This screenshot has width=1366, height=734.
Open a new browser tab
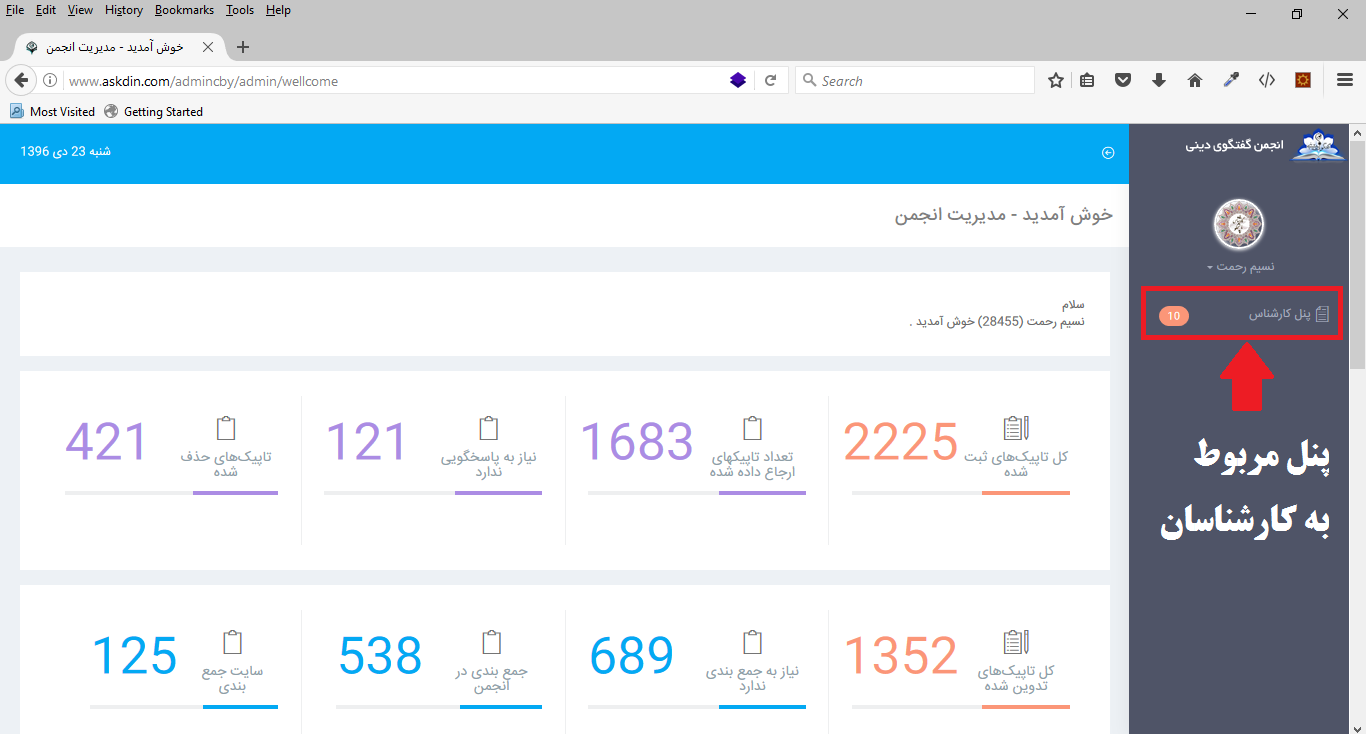tap(242, 47)
